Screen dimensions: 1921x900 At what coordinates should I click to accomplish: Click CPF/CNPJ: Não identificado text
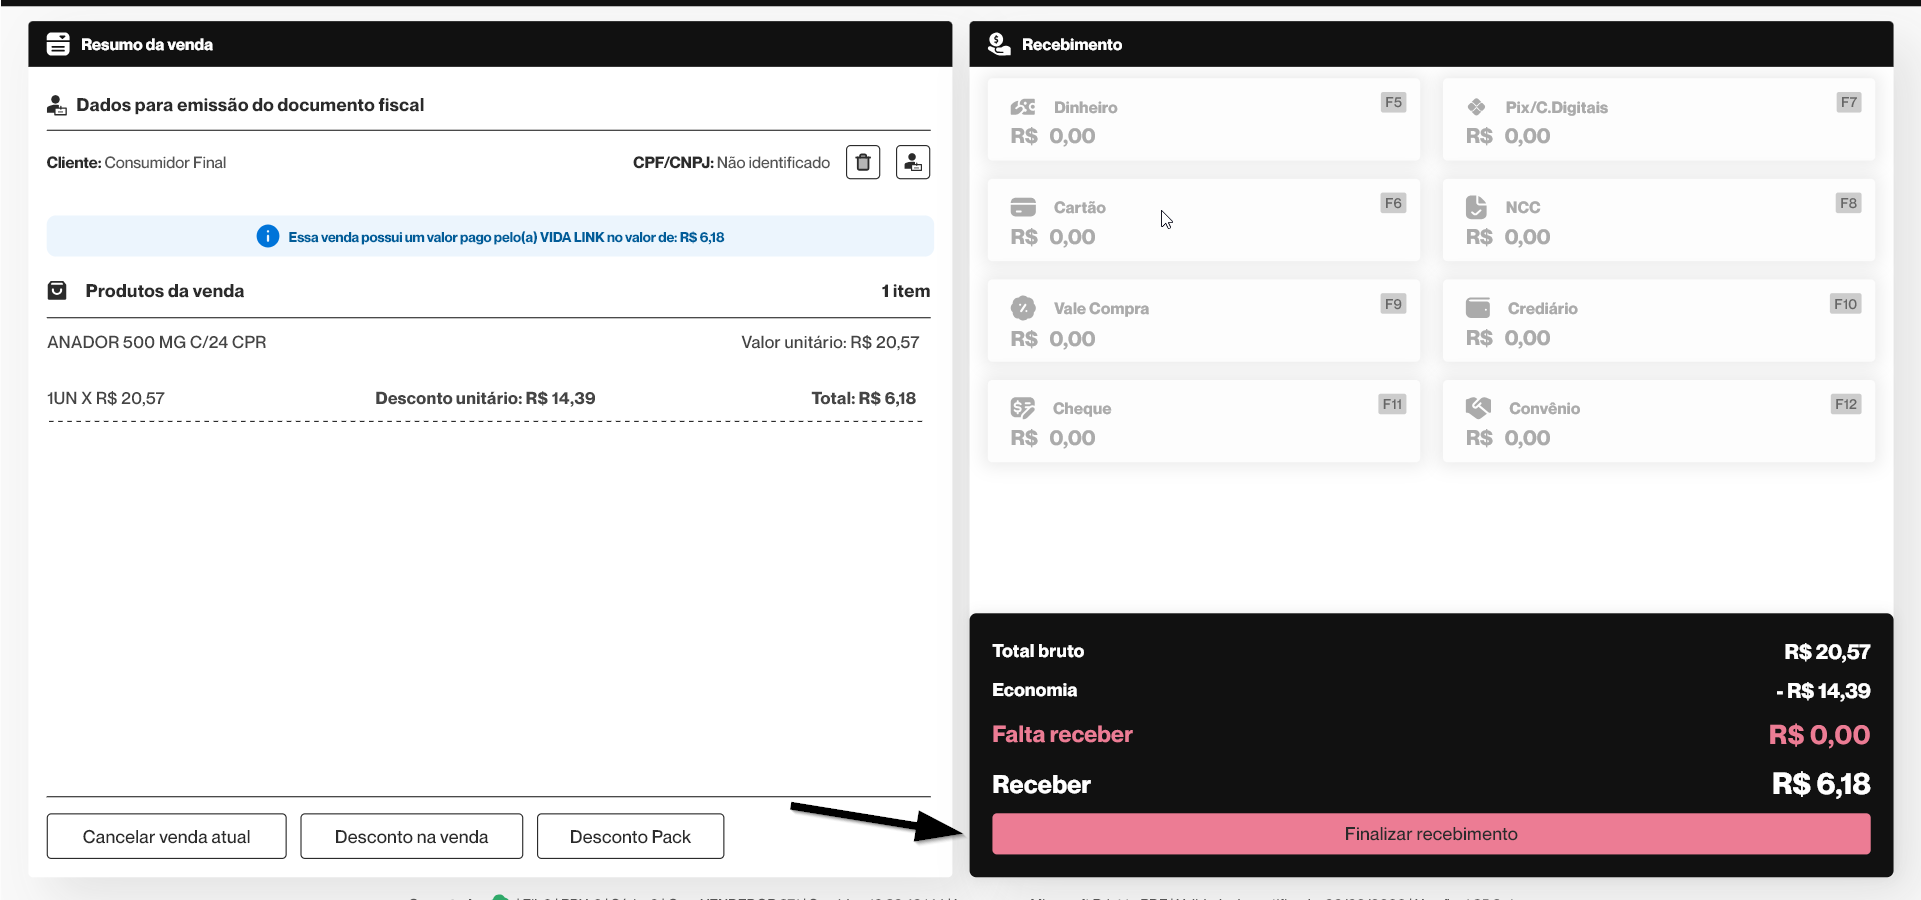[731, 162]
